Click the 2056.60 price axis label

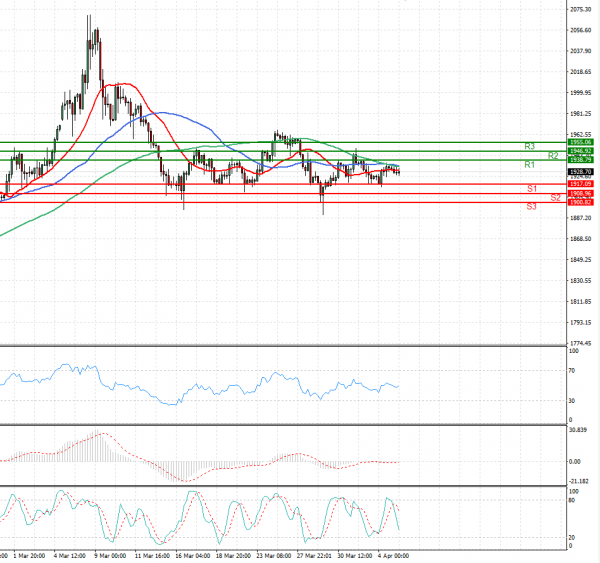point(580,30)
